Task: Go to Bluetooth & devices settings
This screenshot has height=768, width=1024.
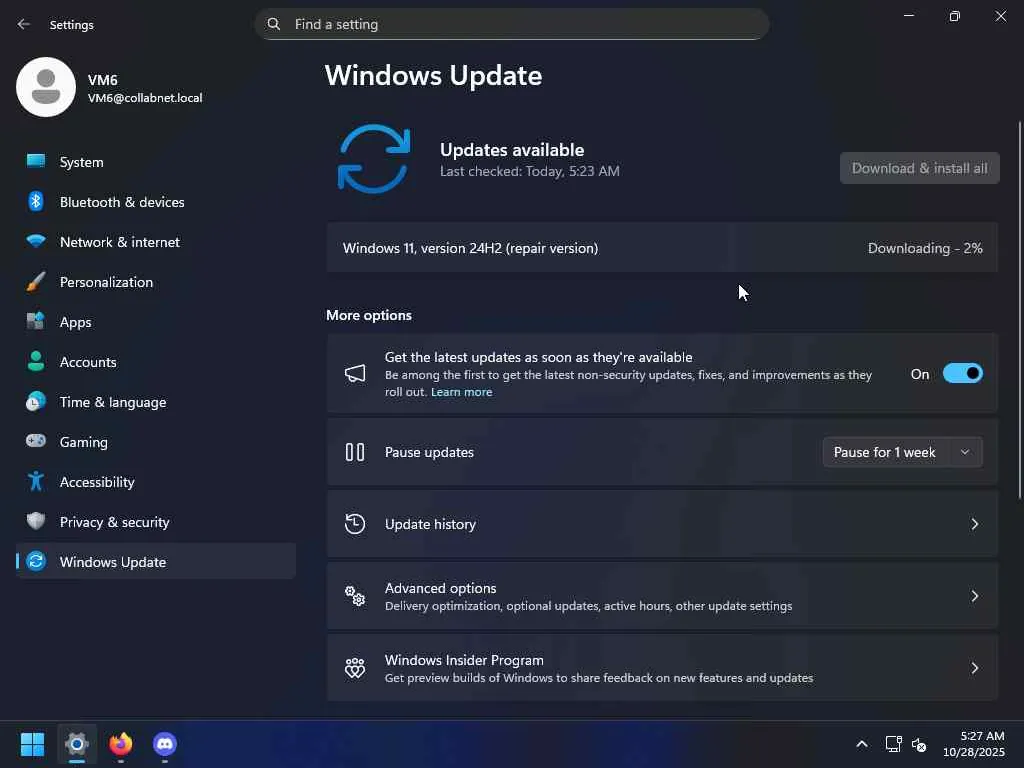Action: [x=155, y=202]
